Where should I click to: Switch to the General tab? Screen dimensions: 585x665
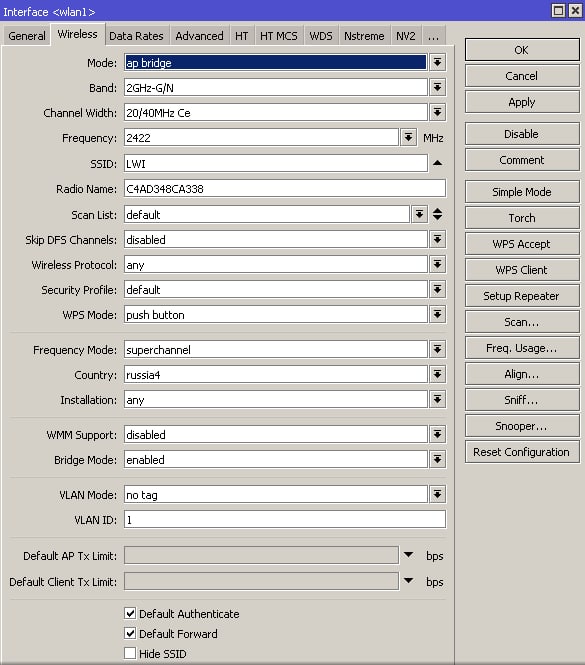pyautogui.click(x=27, y=36)
